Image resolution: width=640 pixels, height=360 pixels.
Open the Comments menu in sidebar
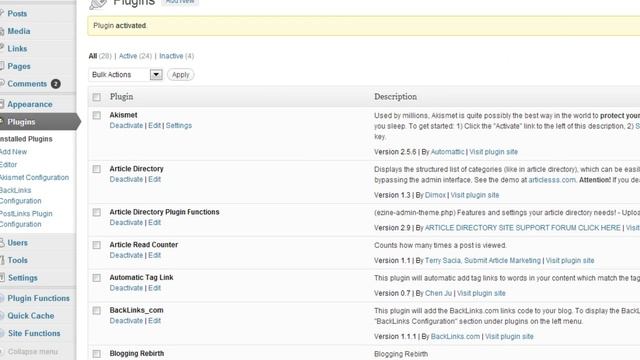pos(27,84)
